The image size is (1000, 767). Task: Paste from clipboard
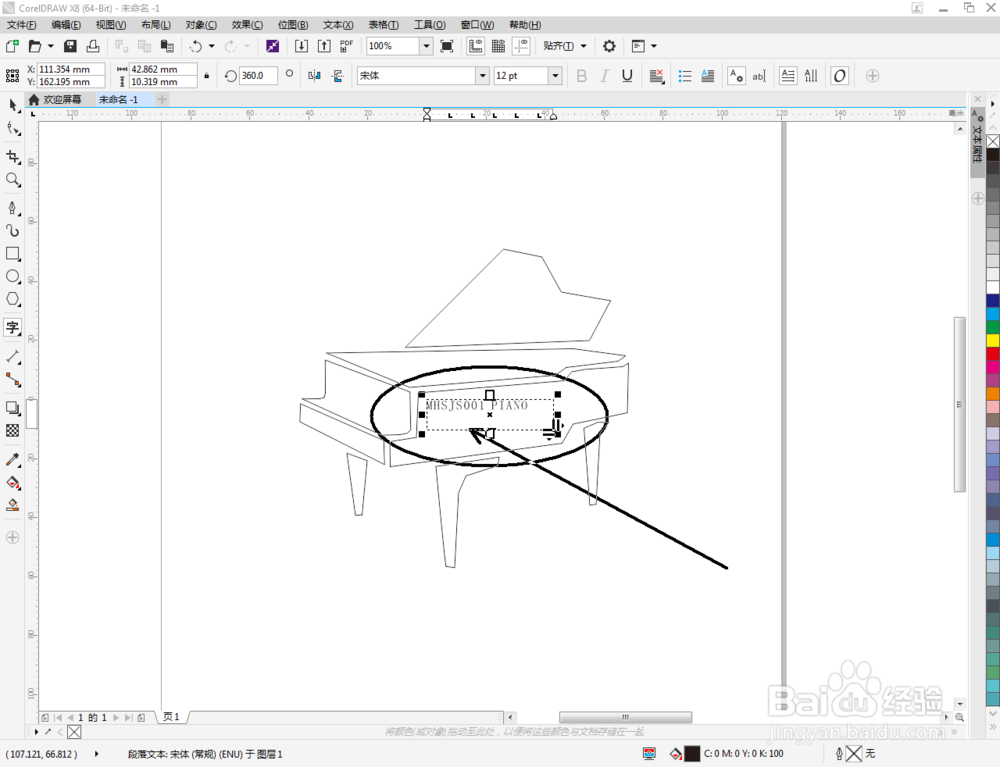(x=167, y=46)
